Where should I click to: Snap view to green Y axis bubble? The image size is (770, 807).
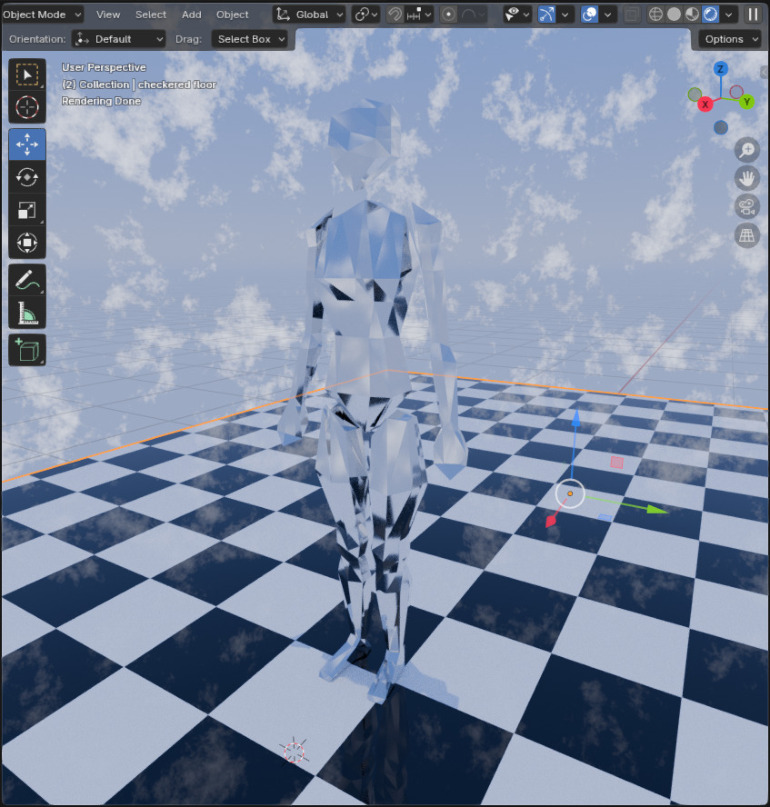pos(747,102)
